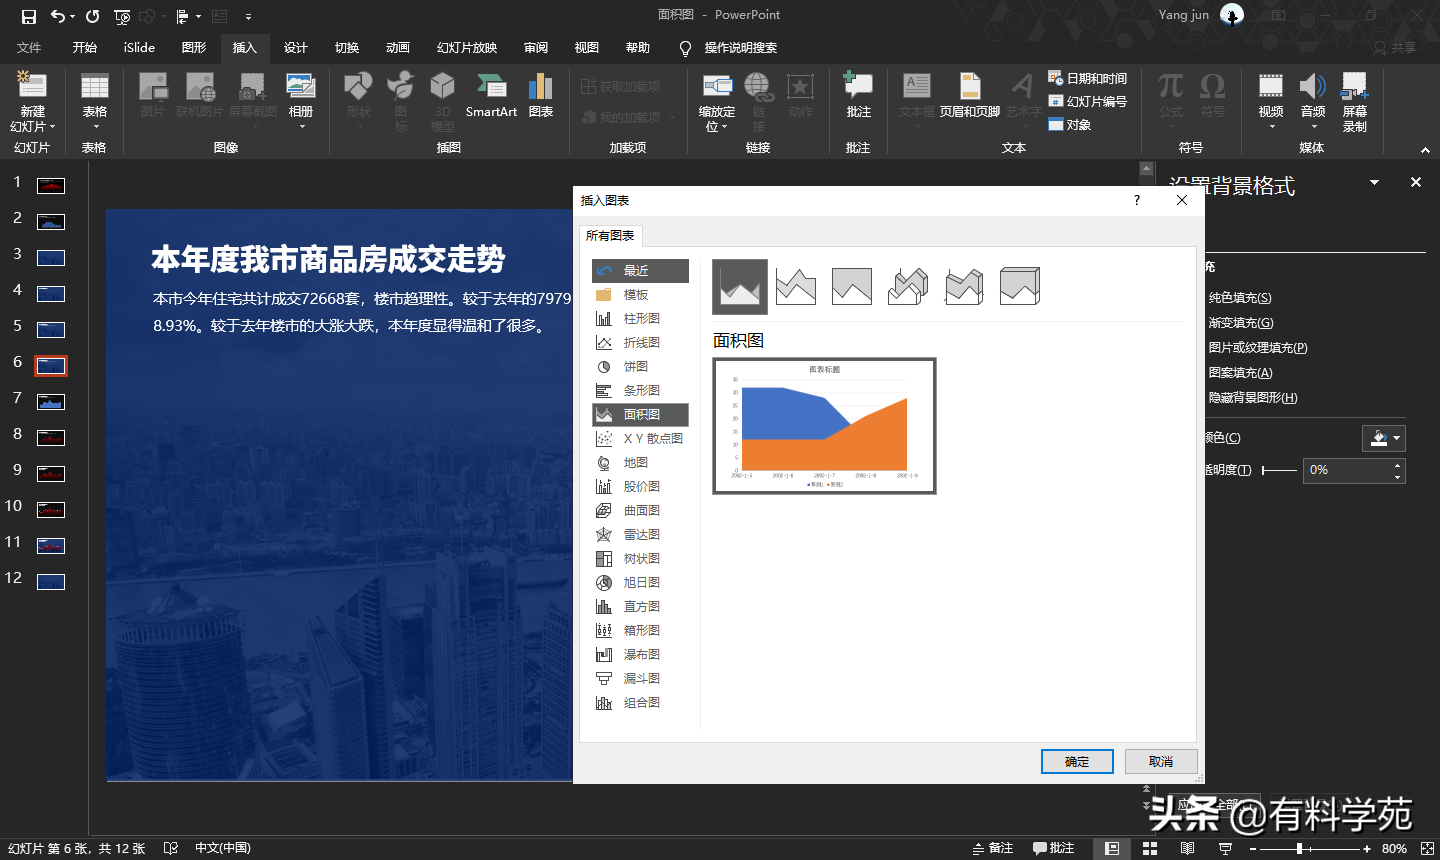Select 条形图 chart category
Viewport: 1440px width, 860px height.
(x=640, y=391)
